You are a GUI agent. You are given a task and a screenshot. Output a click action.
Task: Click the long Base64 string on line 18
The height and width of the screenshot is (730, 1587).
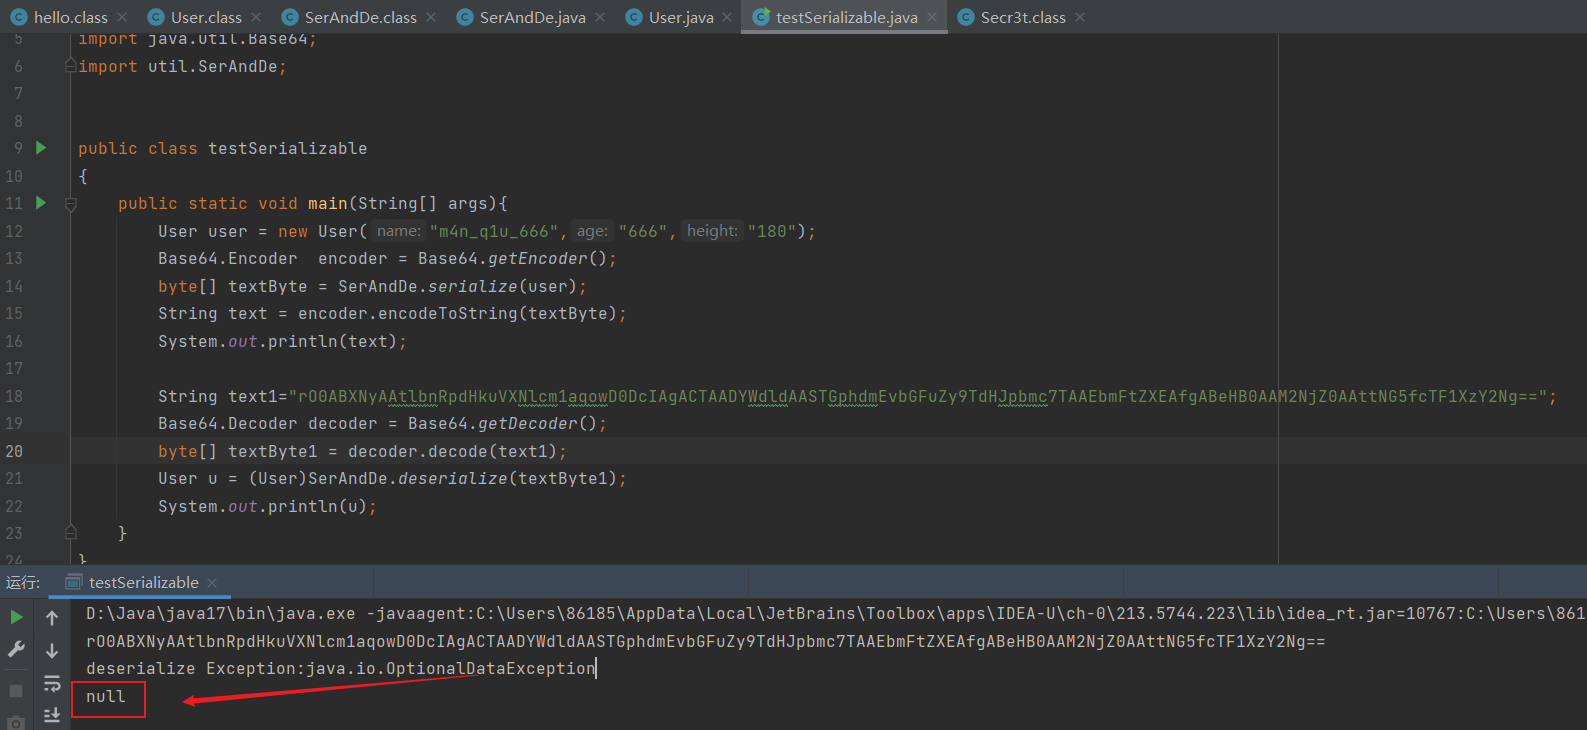coord(918,397)
